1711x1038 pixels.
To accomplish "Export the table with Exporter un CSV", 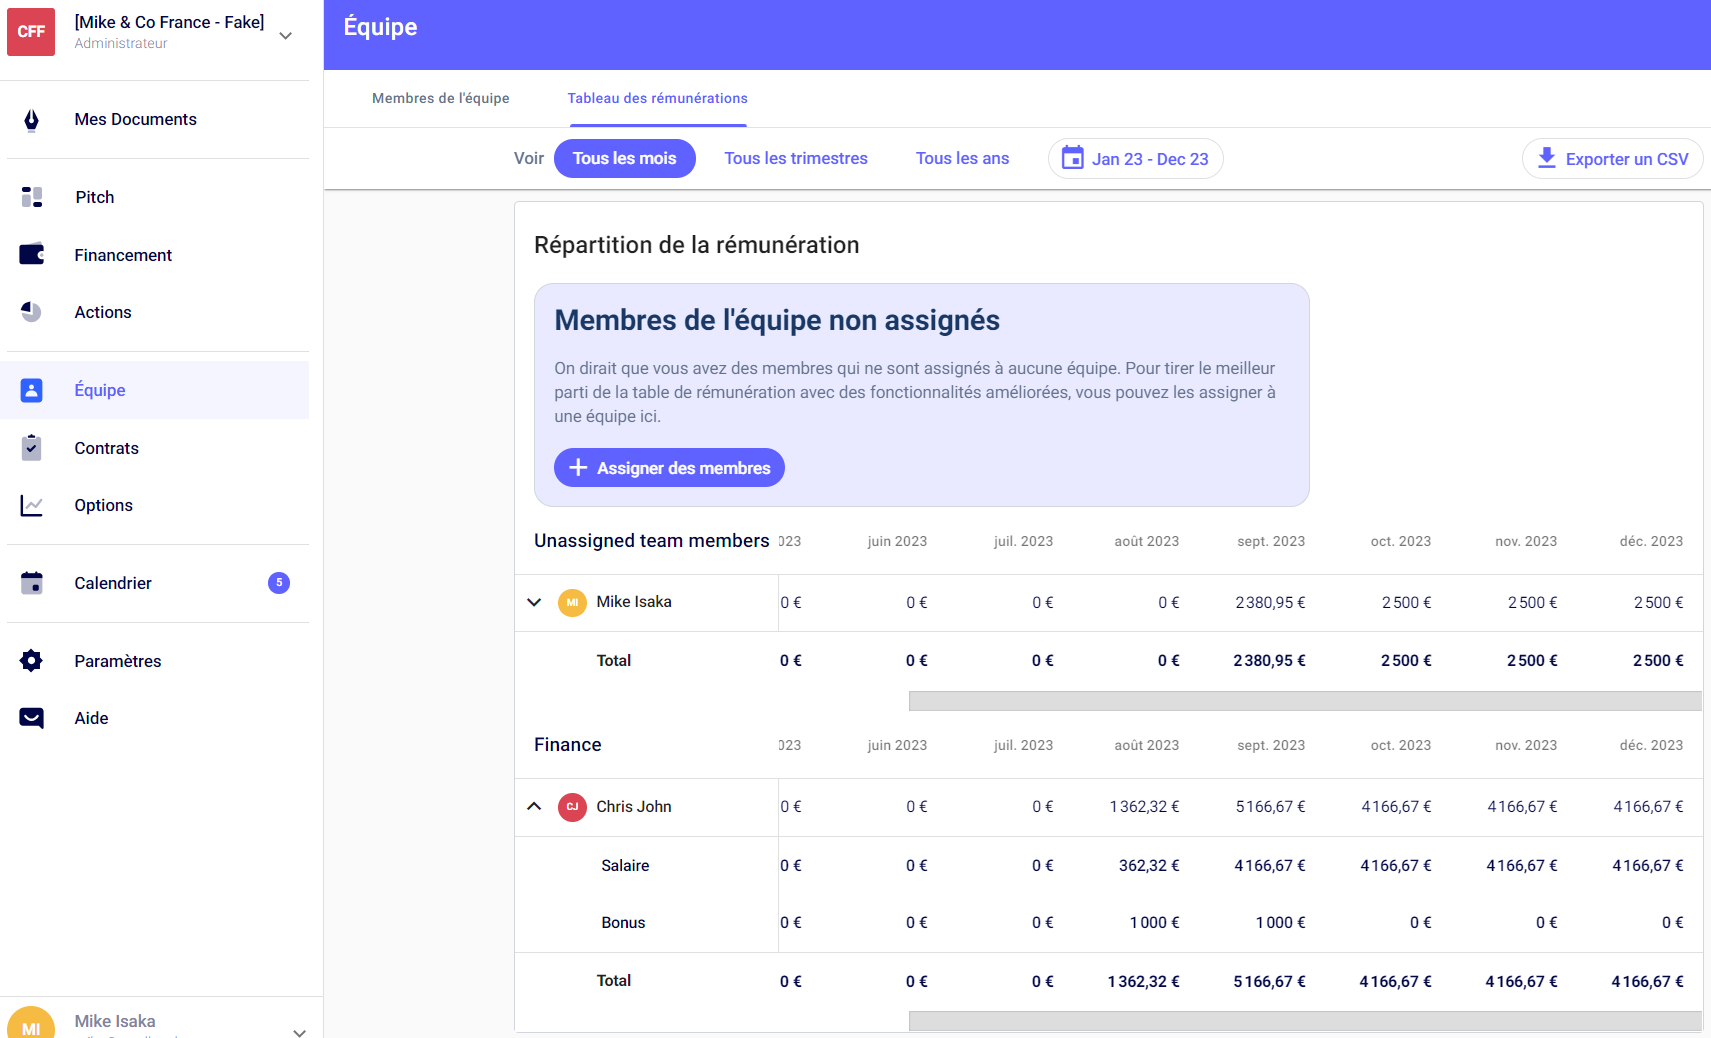I will (1612, 159).
